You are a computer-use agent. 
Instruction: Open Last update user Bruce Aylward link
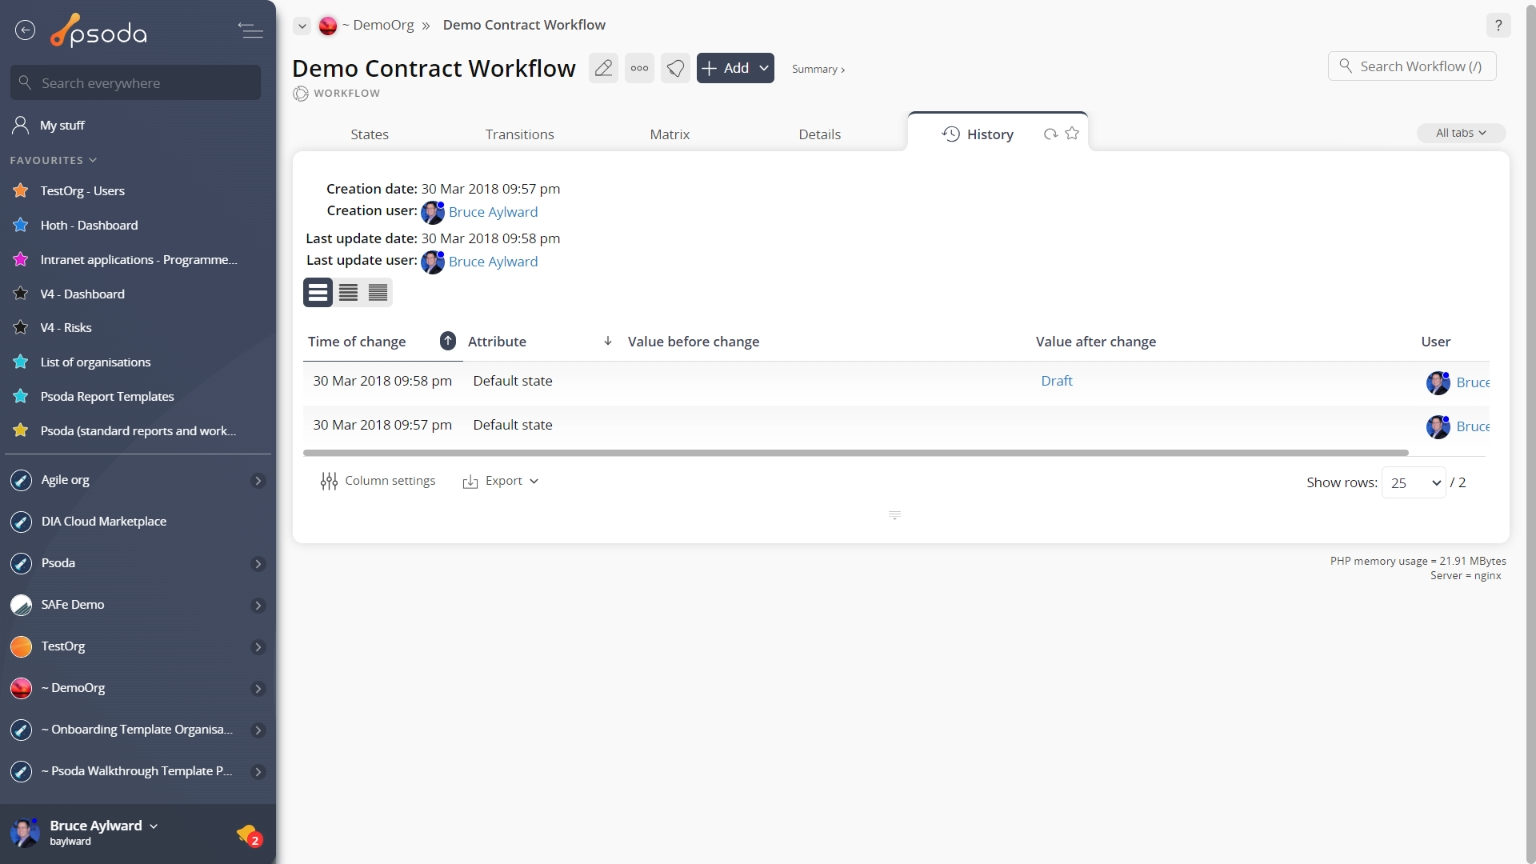point(493,261)
